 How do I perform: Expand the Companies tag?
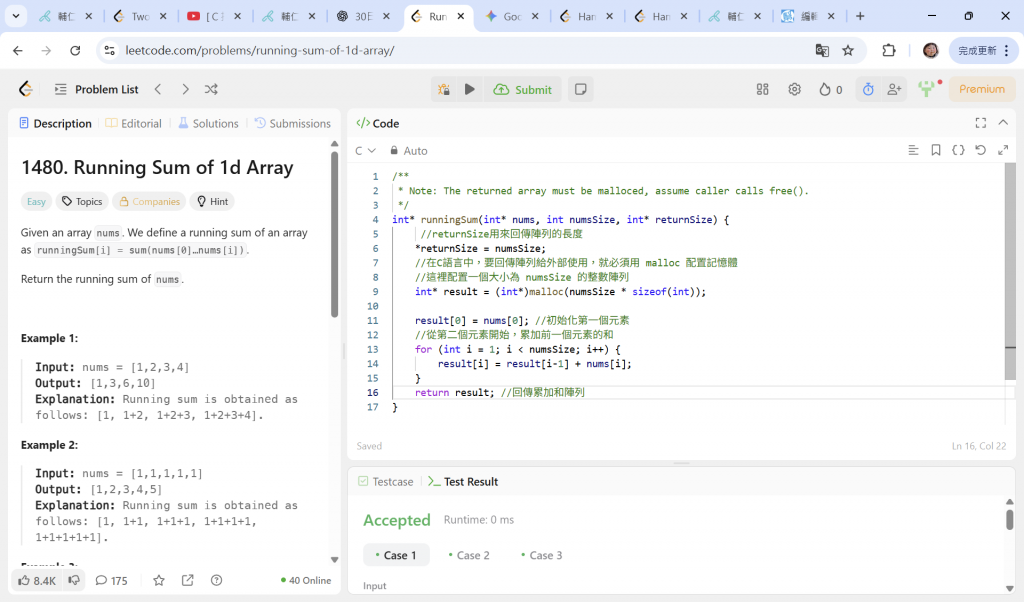[149, 201]
